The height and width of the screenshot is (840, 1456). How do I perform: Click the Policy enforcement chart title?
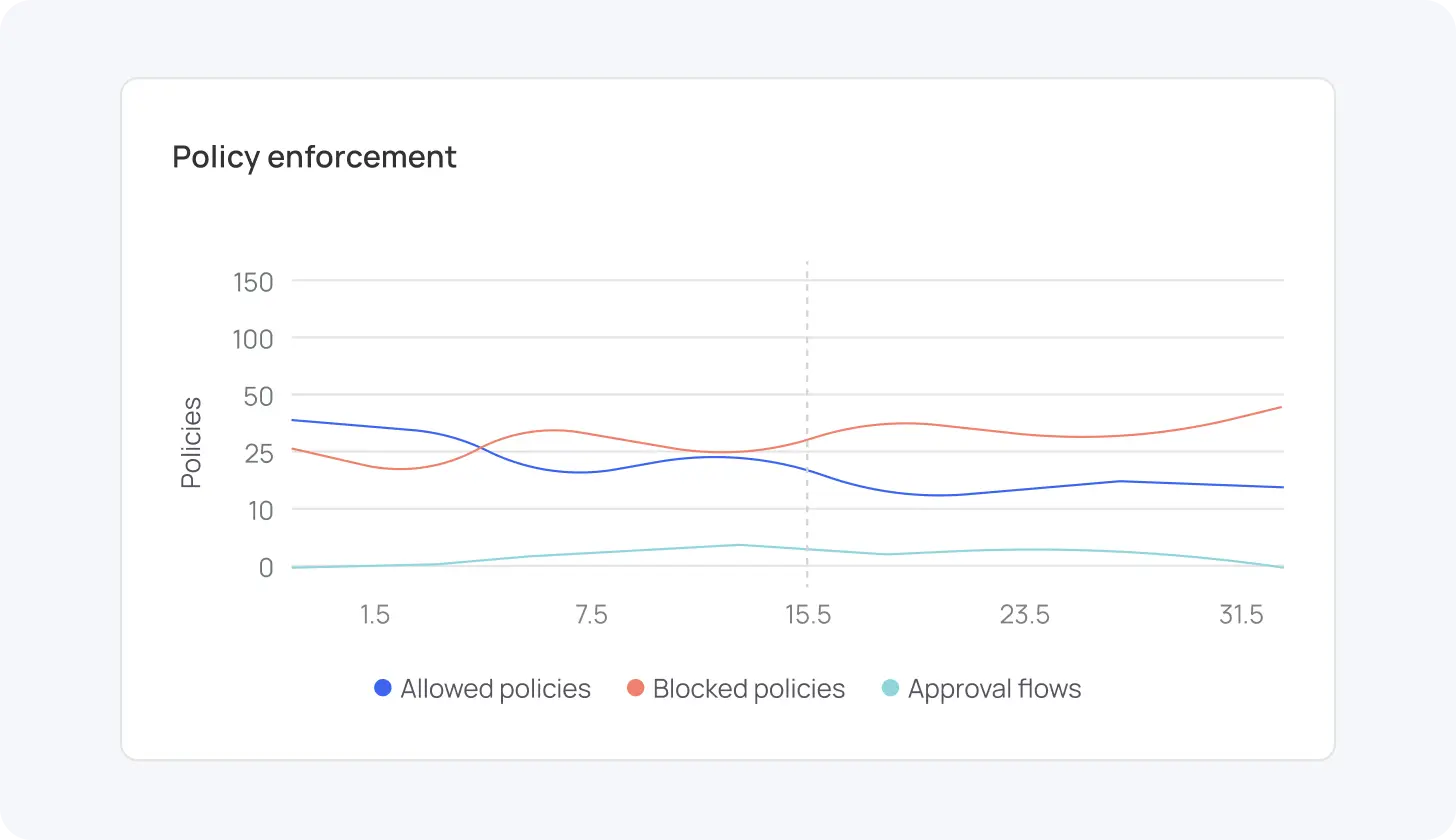point(314,157)
